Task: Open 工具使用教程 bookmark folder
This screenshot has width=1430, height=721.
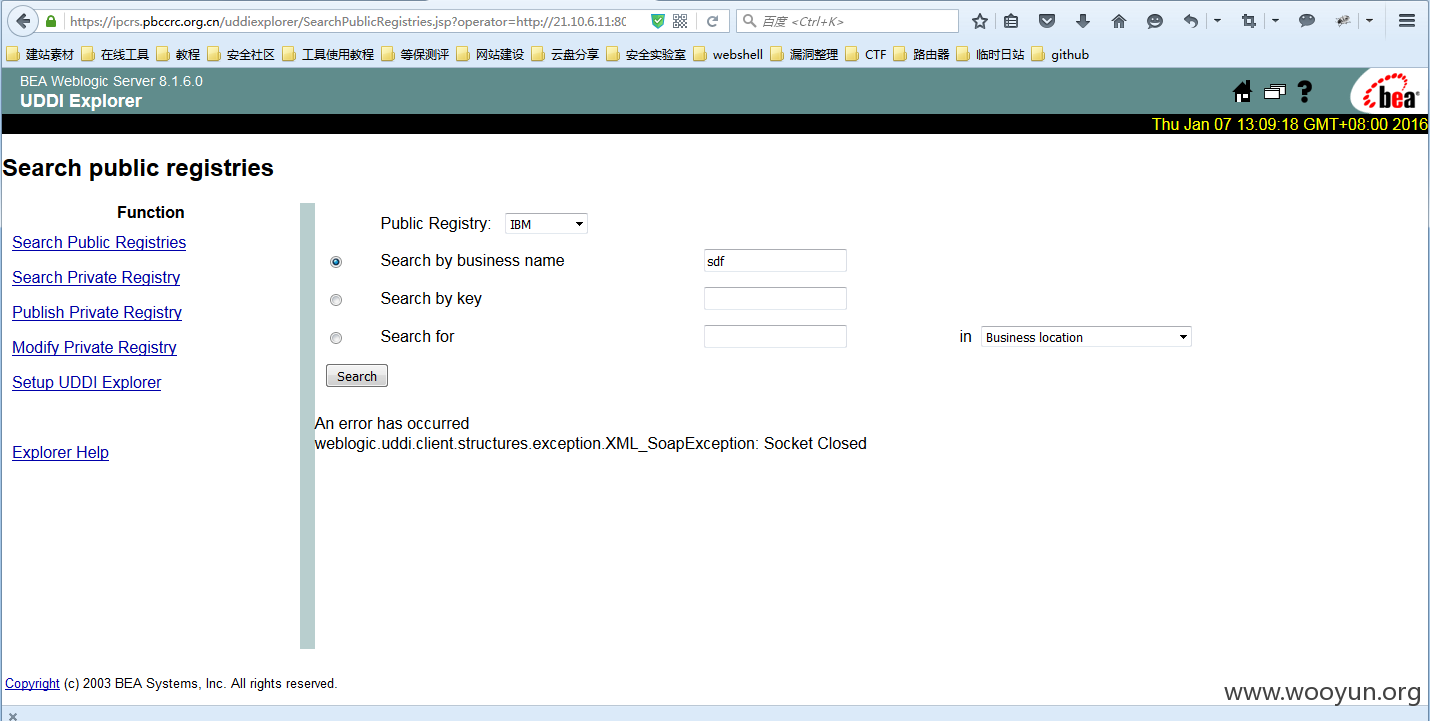Action: pyautogui.click(x=327, y=54)
